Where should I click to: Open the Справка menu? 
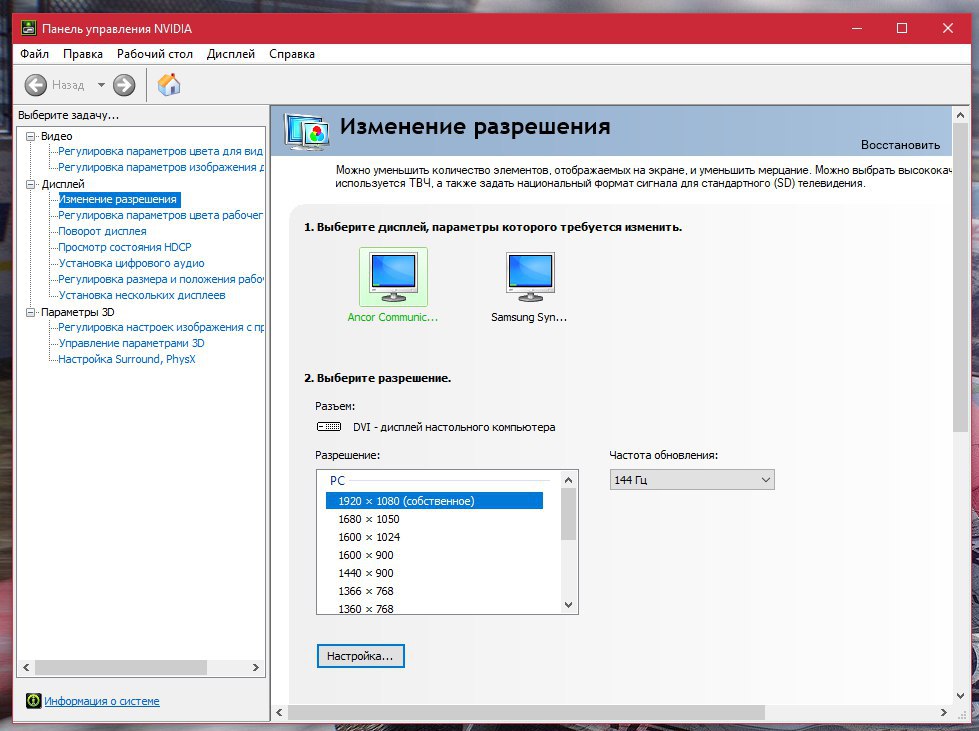point(292,54)
